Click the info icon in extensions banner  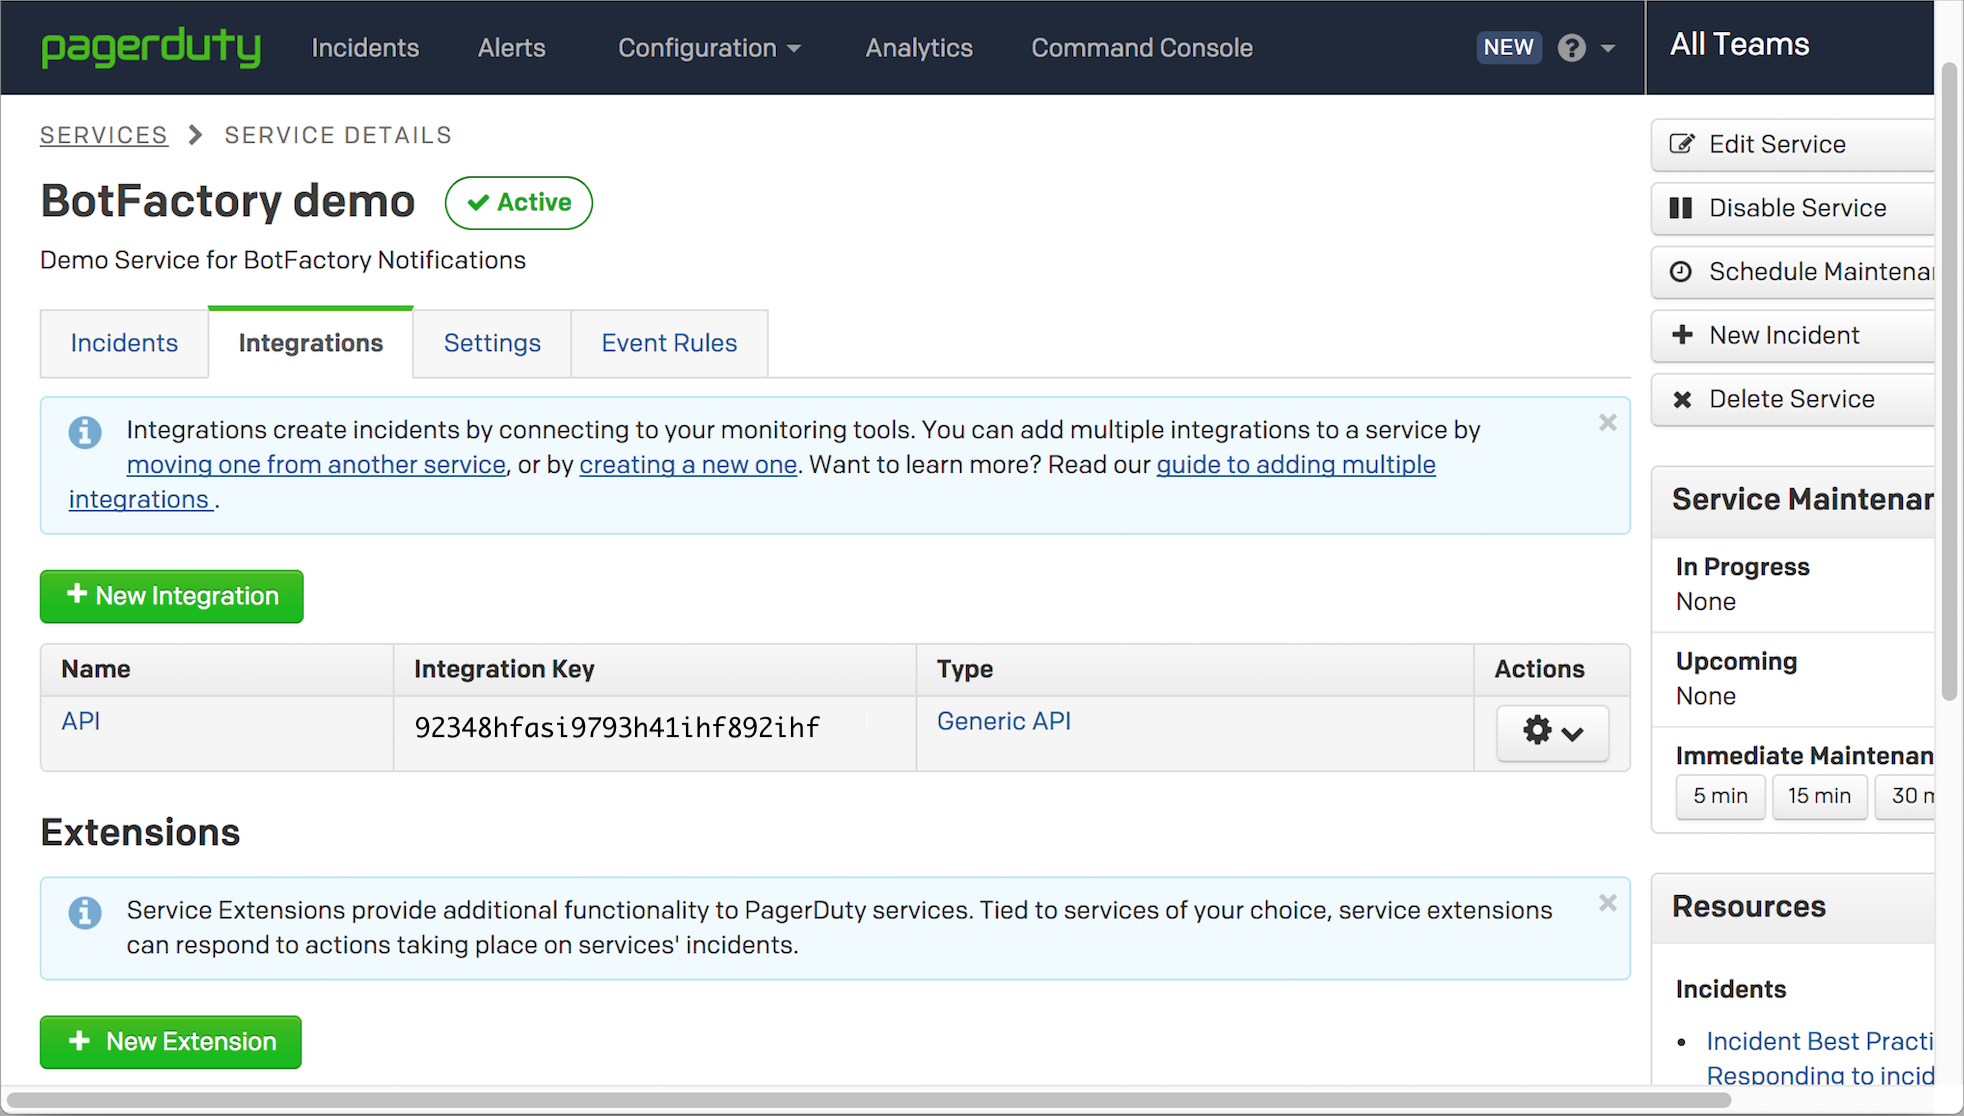(85, 912)
